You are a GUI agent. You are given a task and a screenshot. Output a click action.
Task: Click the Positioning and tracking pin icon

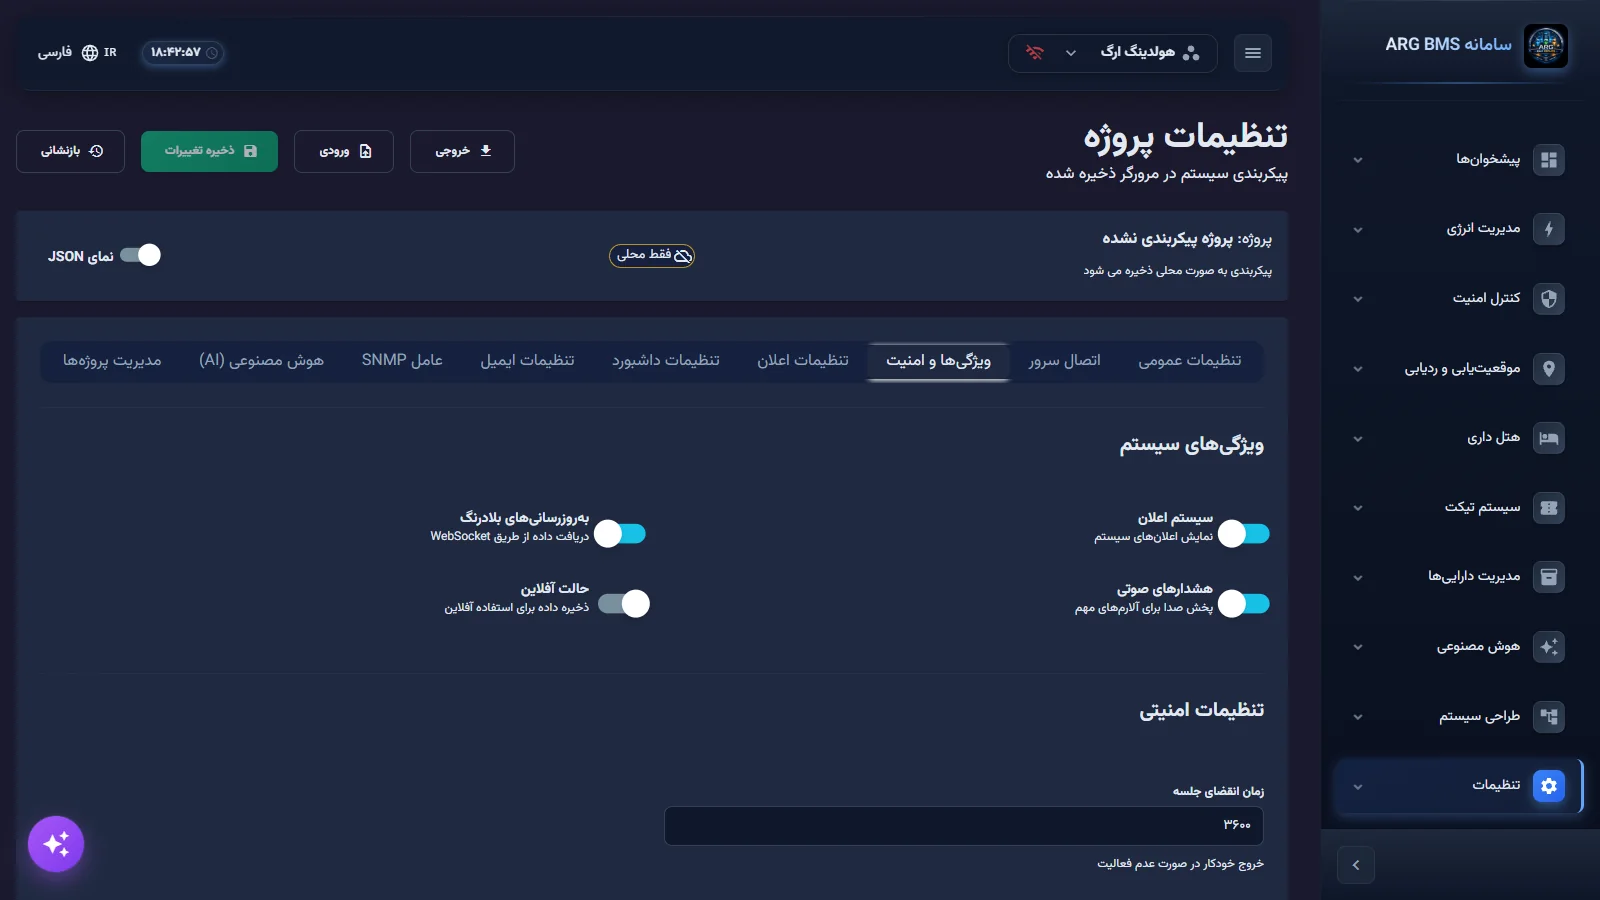point(1548,369)
